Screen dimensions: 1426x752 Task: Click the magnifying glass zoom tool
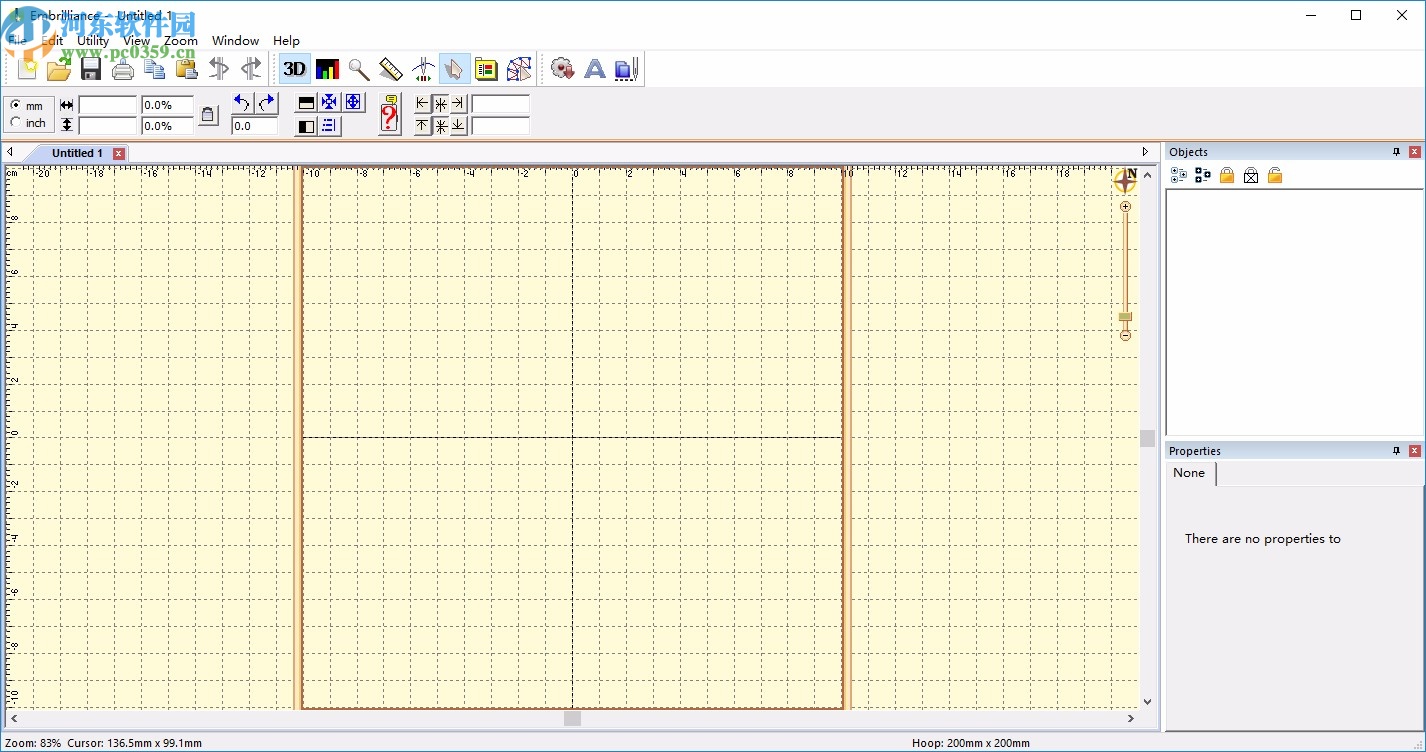coord(359,69)
